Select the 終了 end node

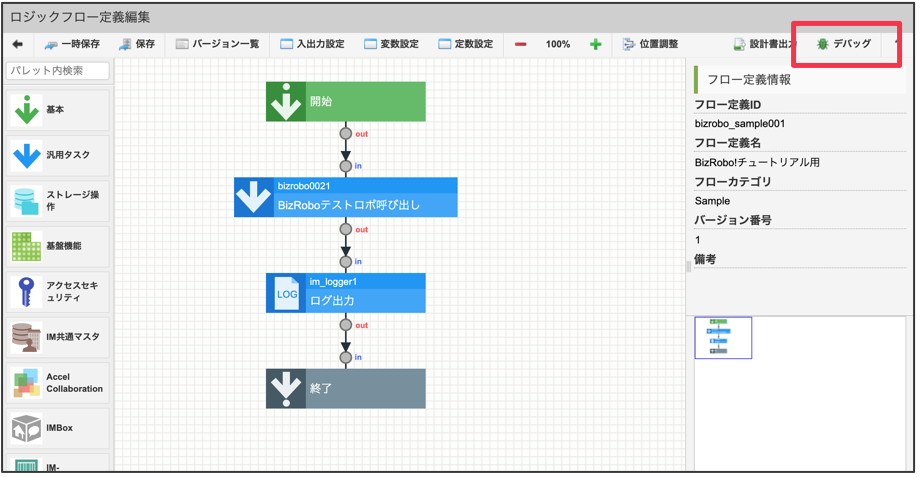[346, 388]
